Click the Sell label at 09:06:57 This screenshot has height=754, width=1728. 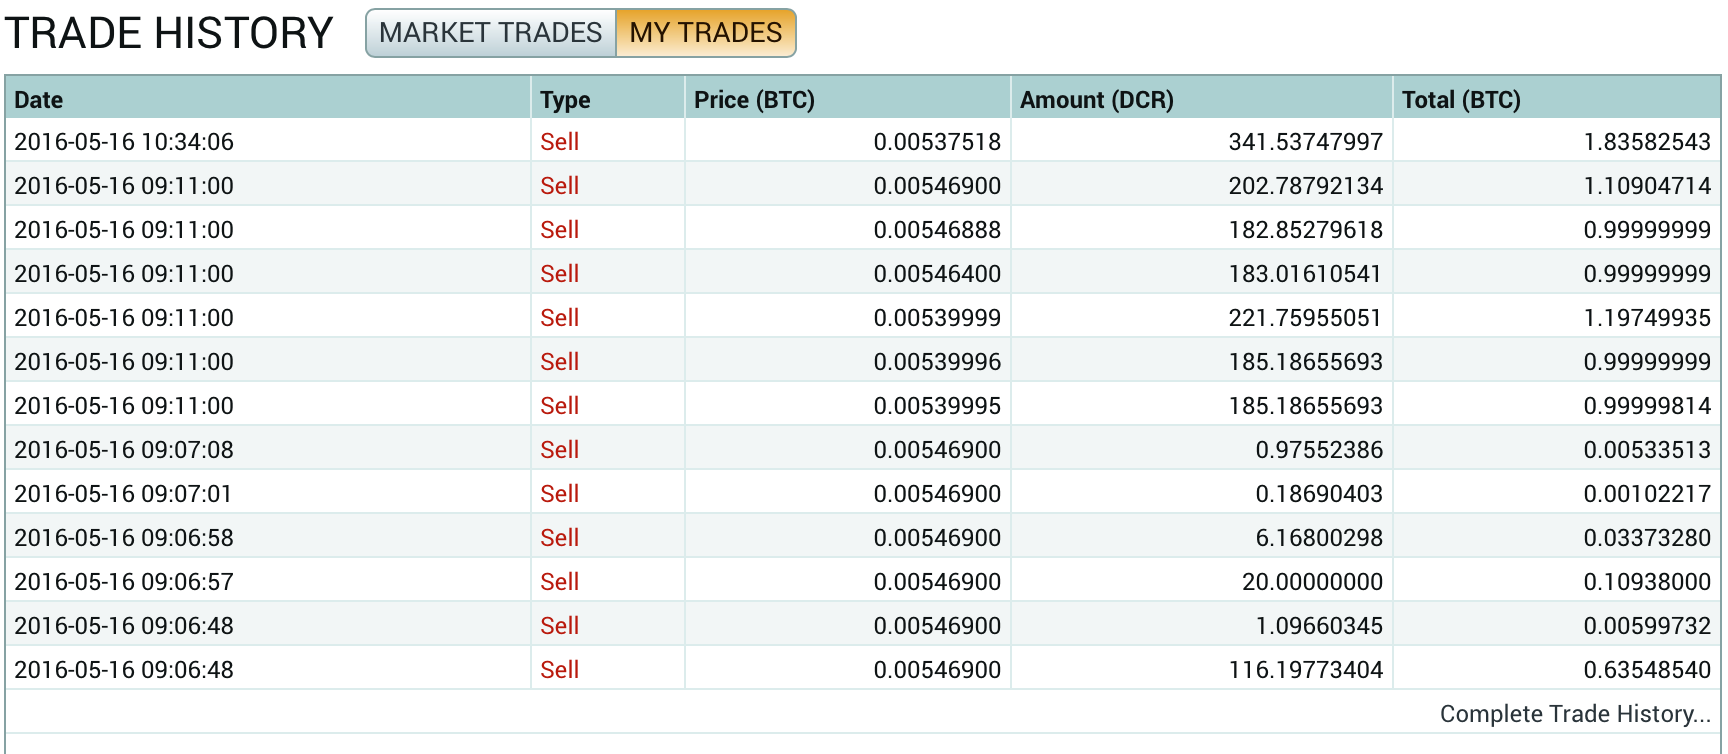559,582
